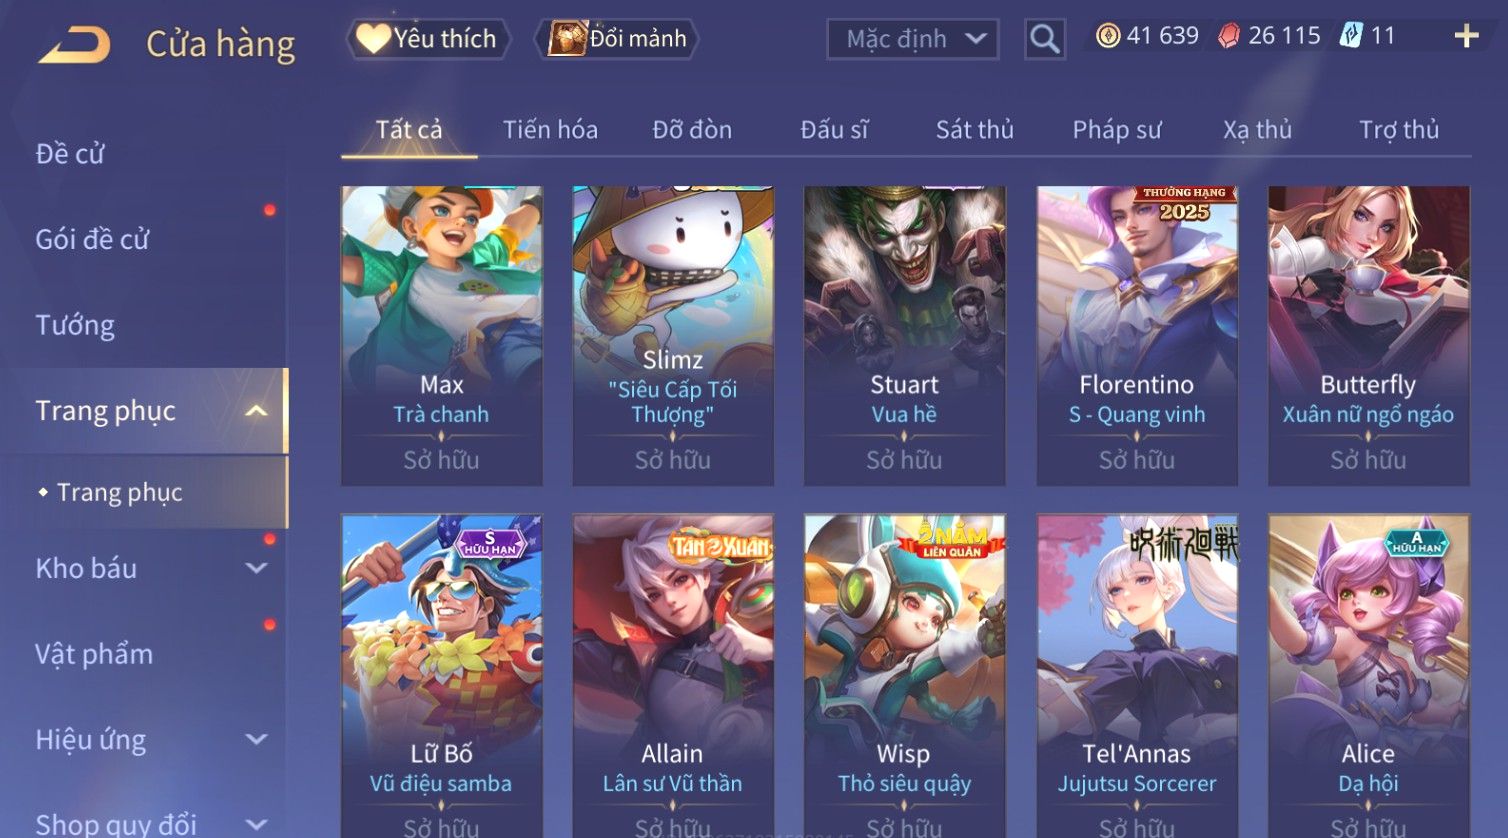
Task: Tap the blue ticket currency icon
Action: coord(1351,36)
